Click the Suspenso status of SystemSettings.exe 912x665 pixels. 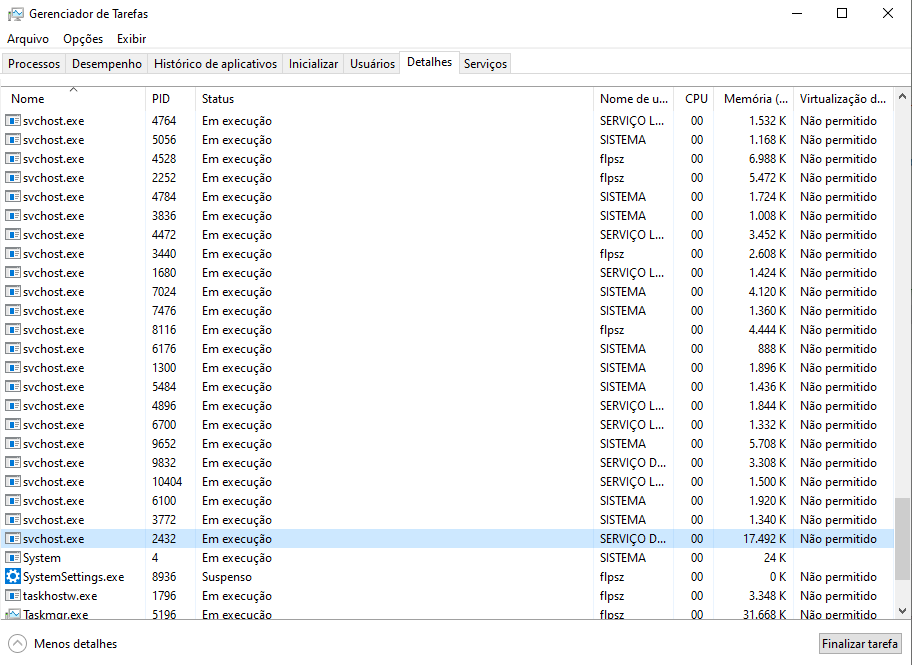(227, 577)
